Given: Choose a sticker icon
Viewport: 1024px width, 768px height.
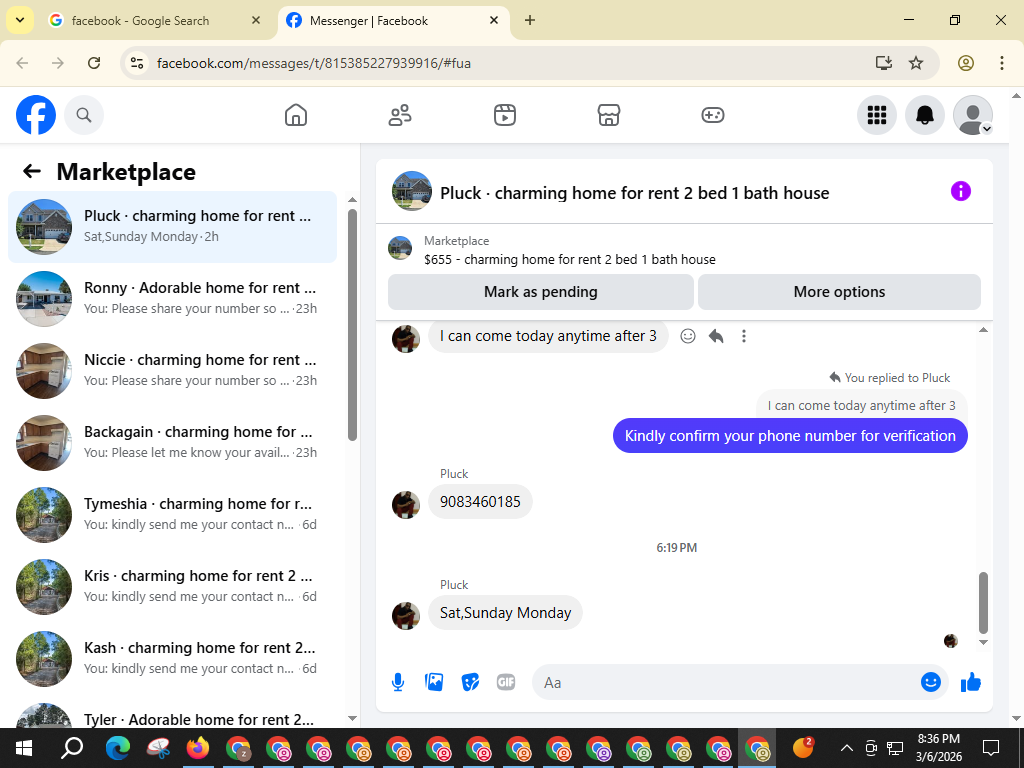Looking at the screenshot, I should point(470,682).
